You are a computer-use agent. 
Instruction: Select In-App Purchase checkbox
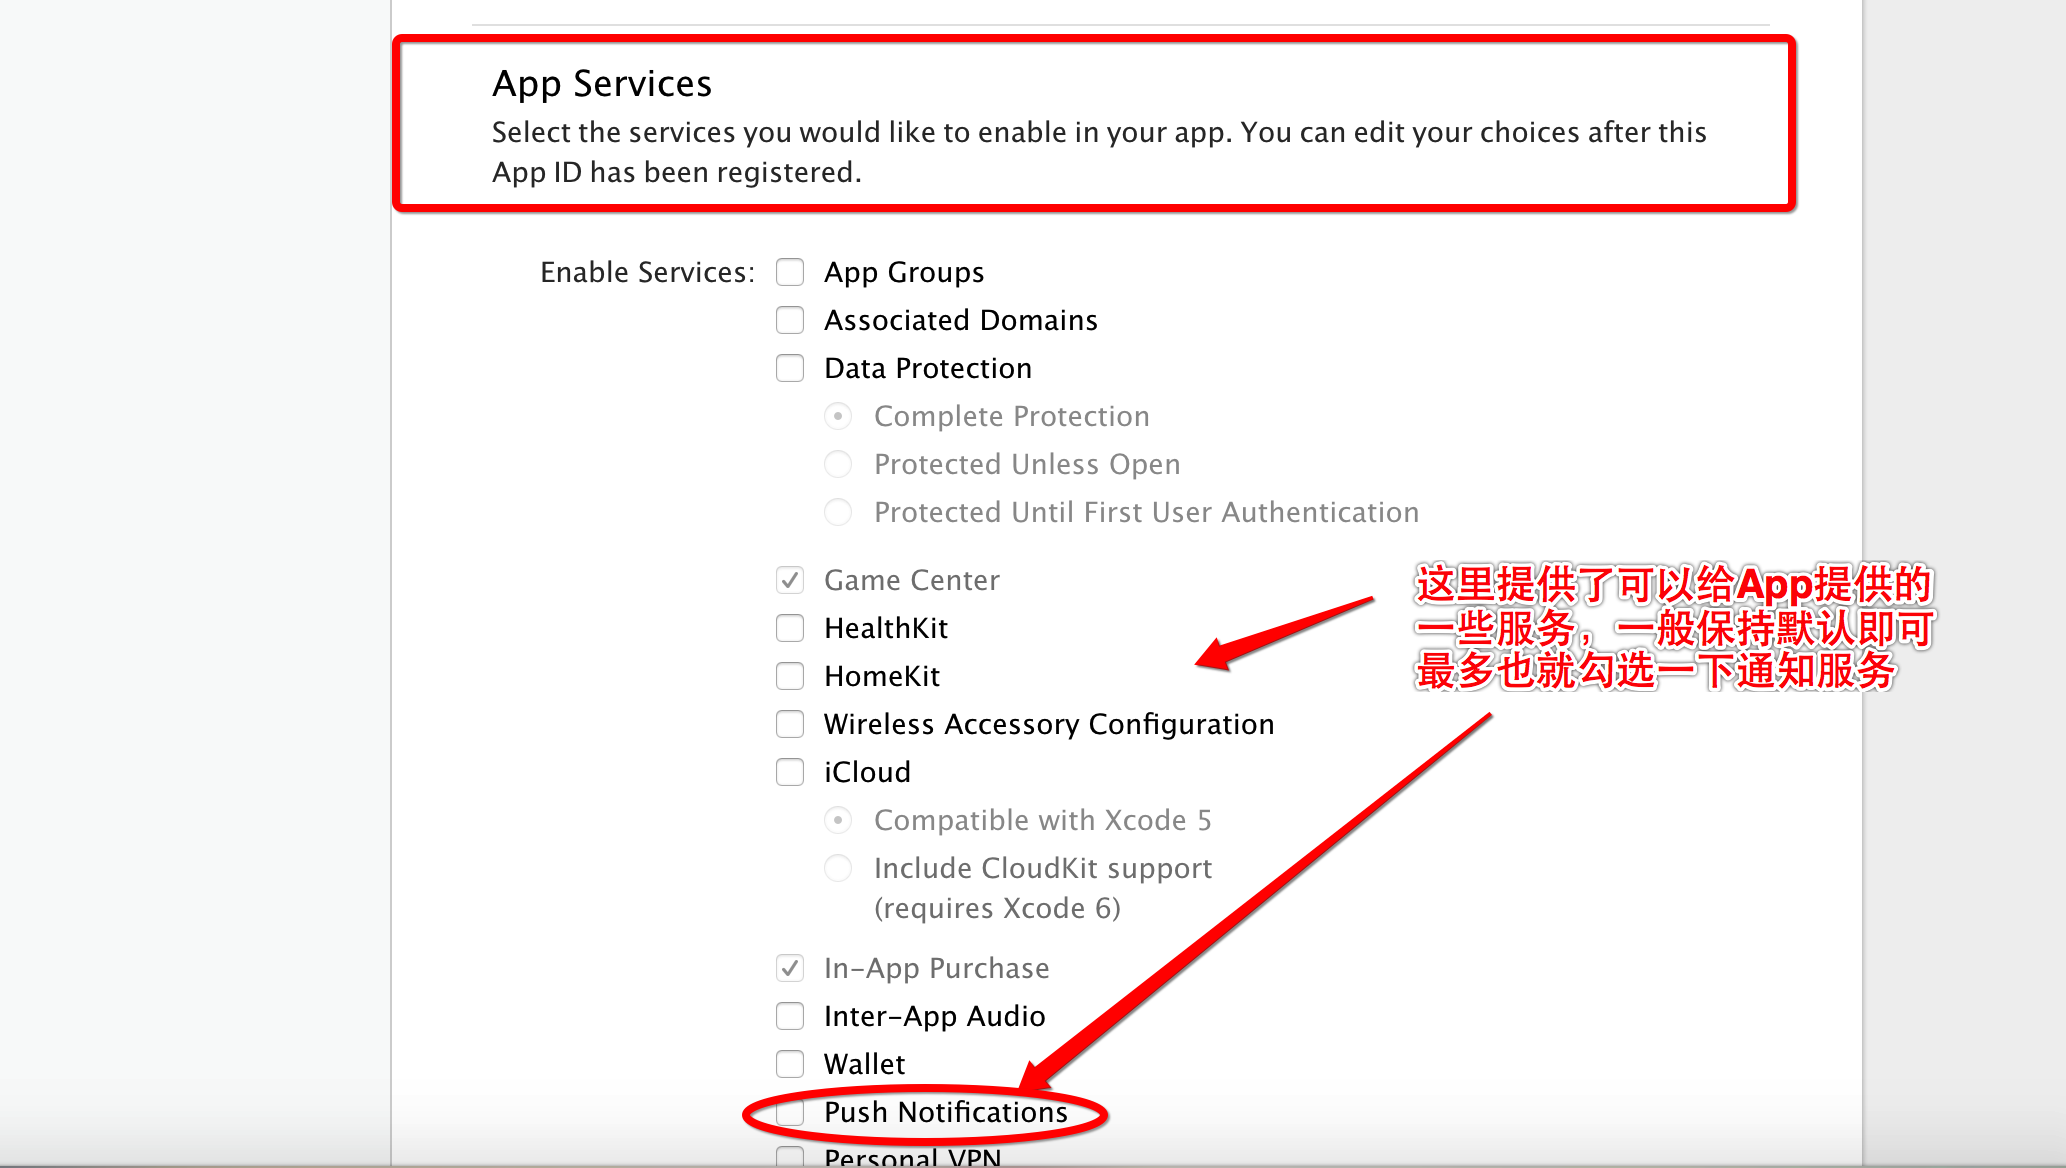click(790, 966)
